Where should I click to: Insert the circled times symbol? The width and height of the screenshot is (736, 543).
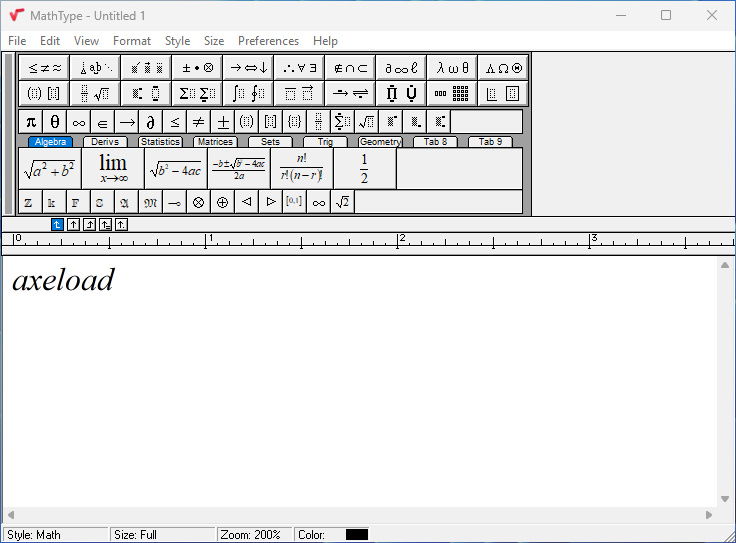coord(199,202)
